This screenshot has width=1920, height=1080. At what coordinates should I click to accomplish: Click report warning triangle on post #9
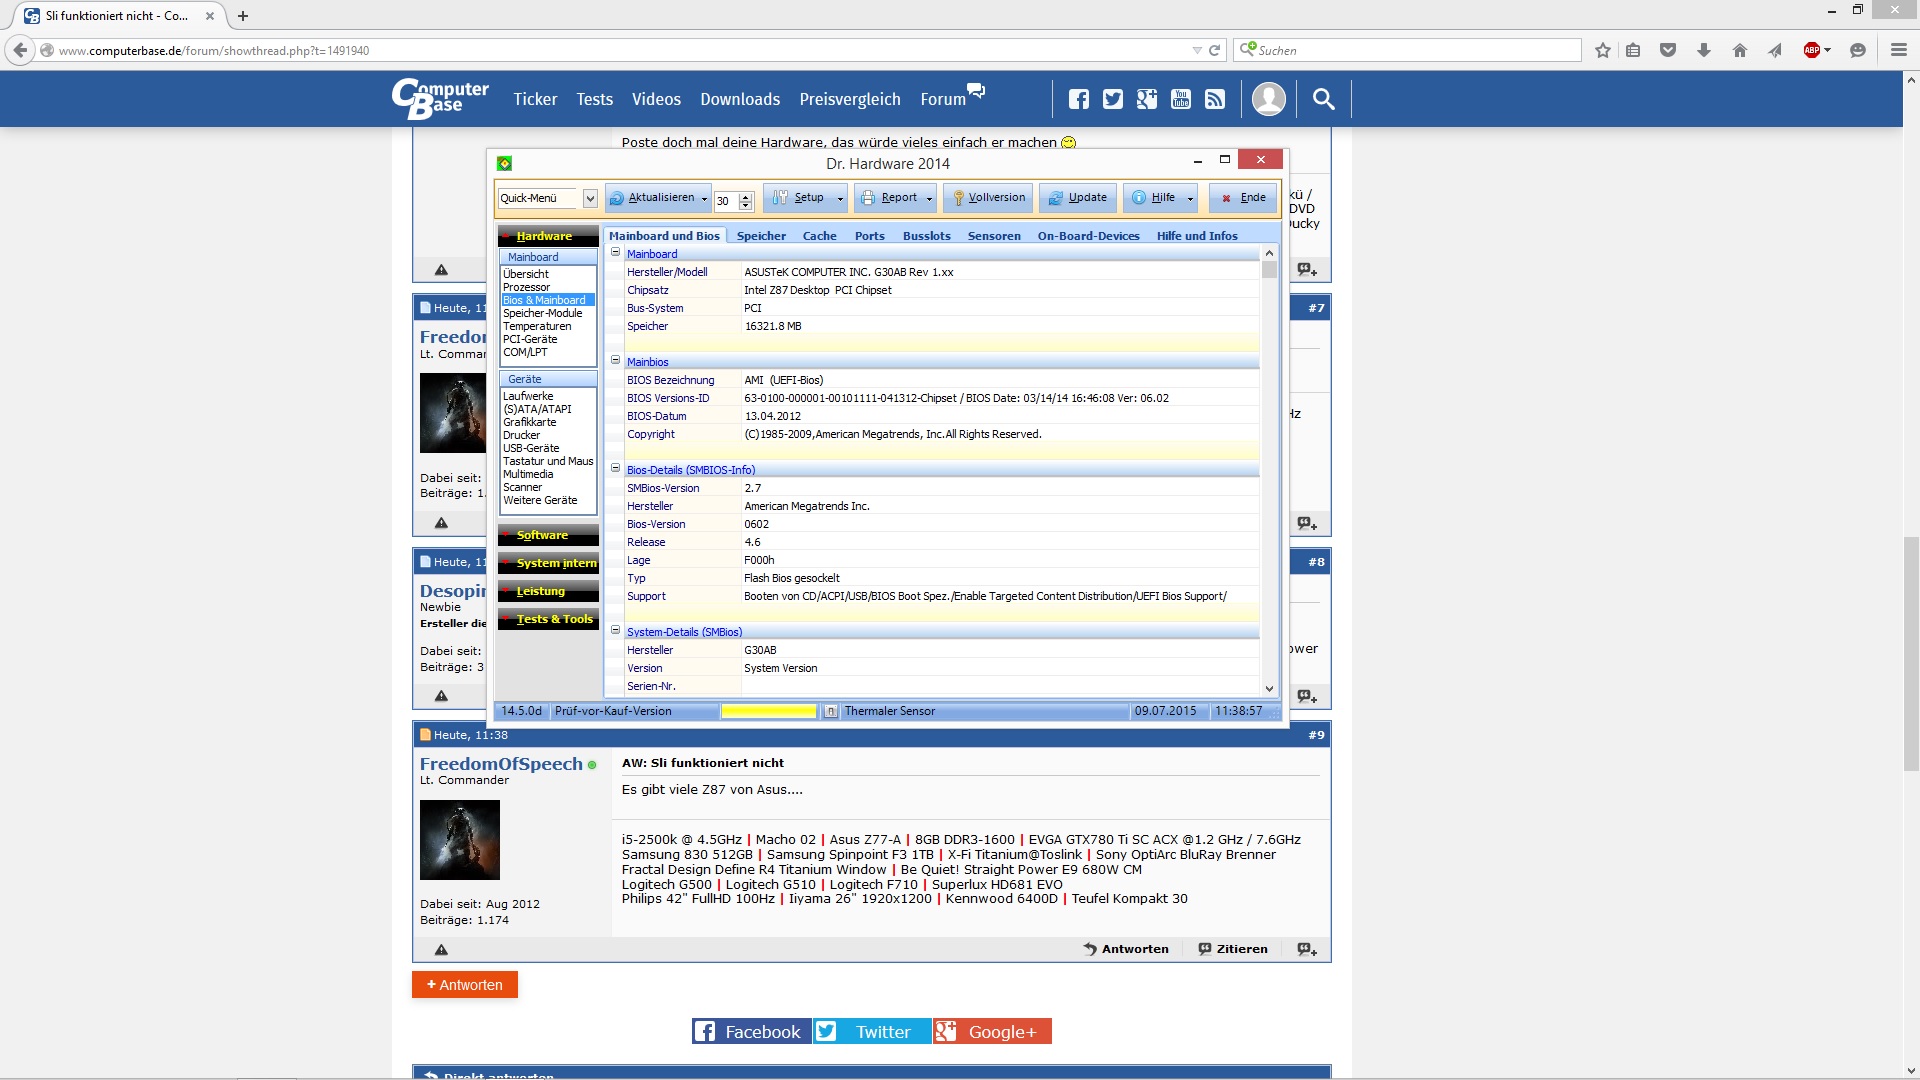[x=441, y=949]
